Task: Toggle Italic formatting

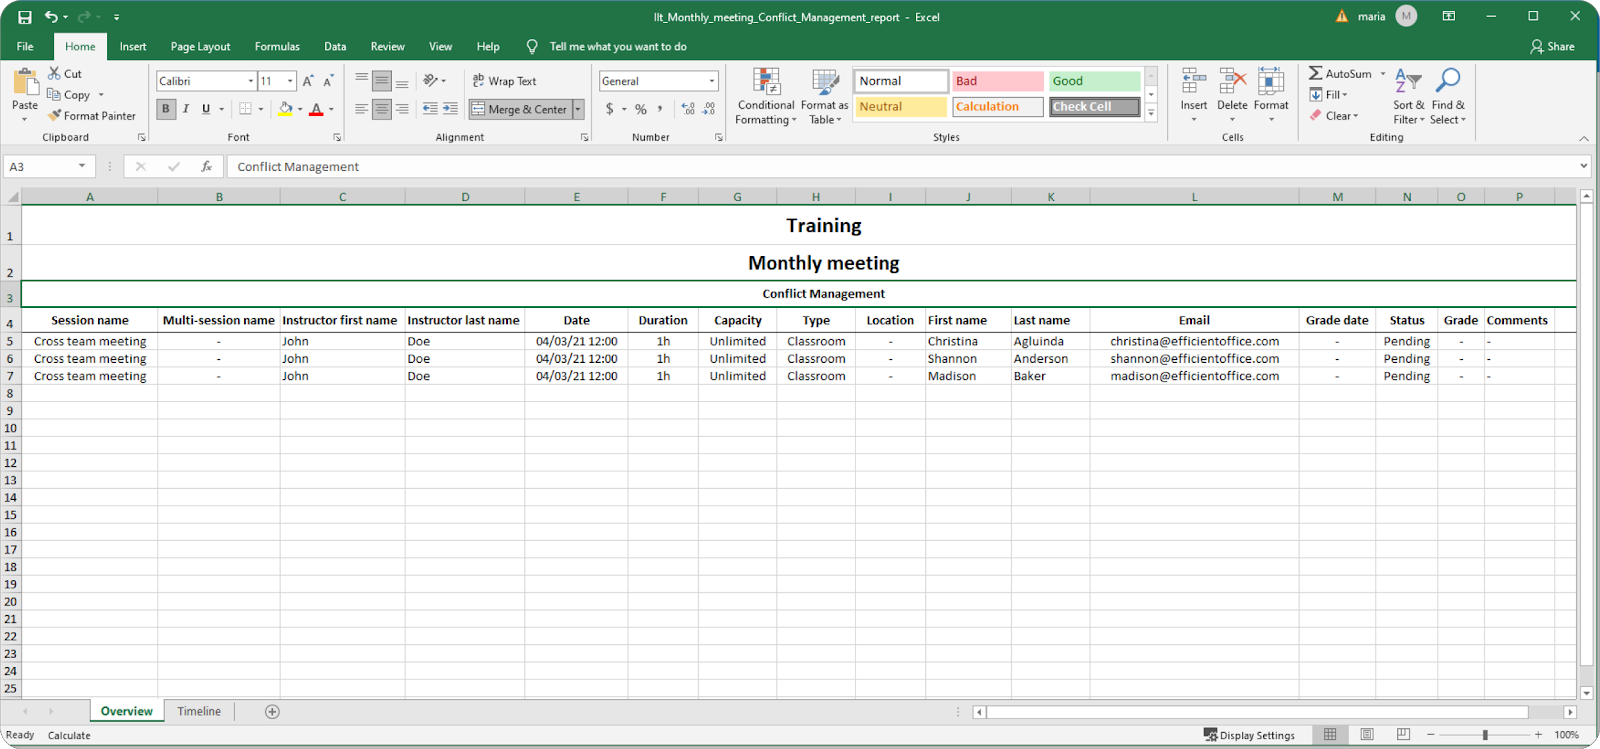Action: tap(186, 109)
